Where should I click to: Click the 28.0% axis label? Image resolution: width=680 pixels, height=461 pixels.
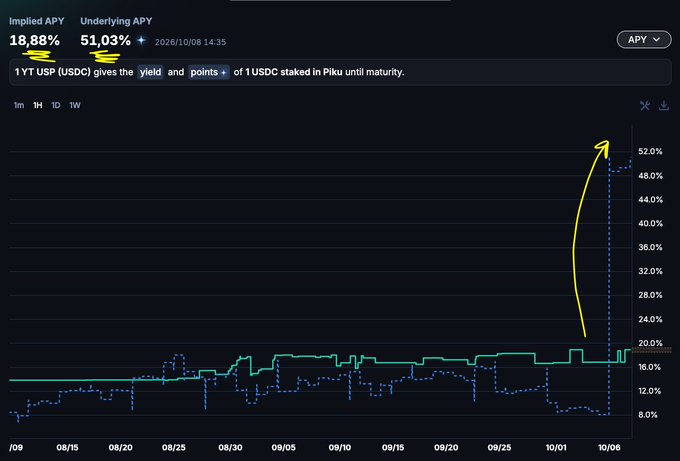[650, 295]
